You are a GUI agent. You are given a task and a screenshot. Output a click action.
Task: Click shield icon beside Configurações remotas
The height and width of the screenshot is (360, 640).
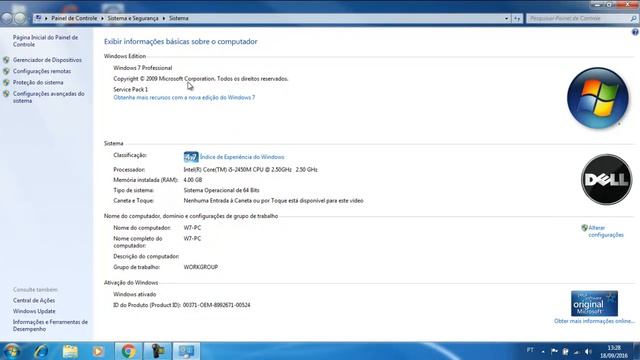click(6, 71)
